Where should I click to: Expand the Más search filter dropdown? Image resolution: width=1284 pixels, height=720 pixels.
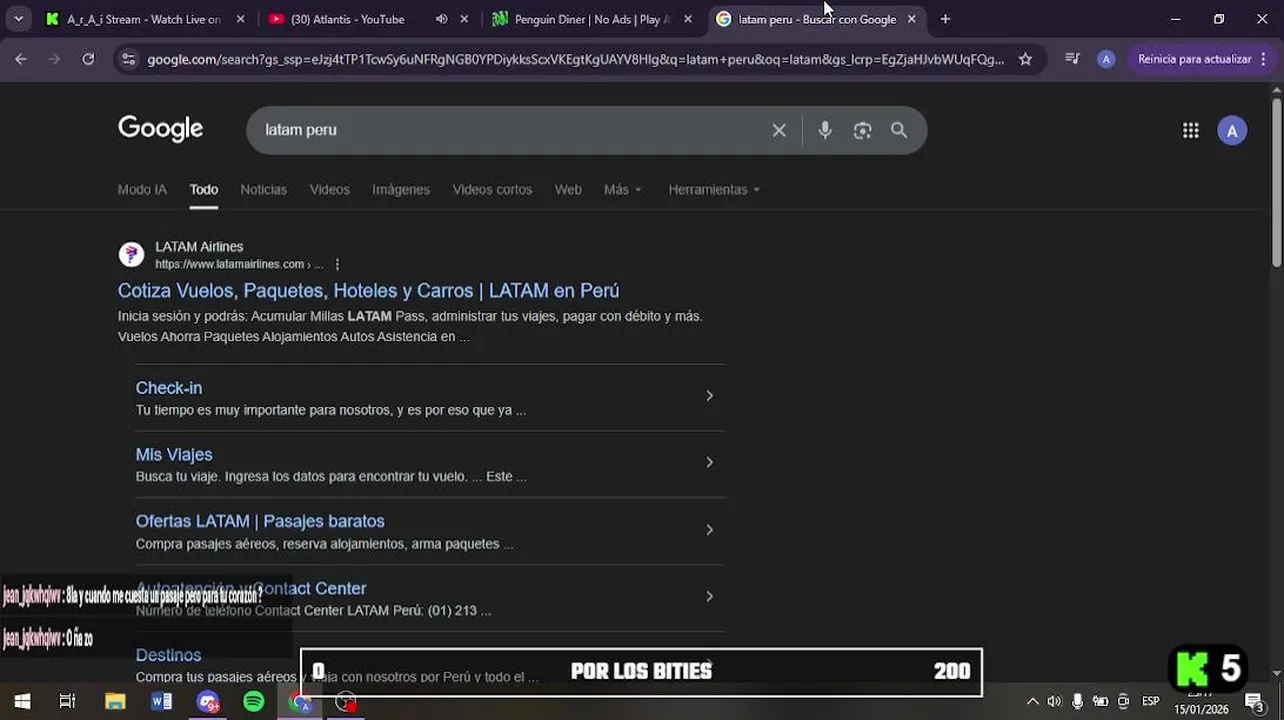click(x=623, y=189)
